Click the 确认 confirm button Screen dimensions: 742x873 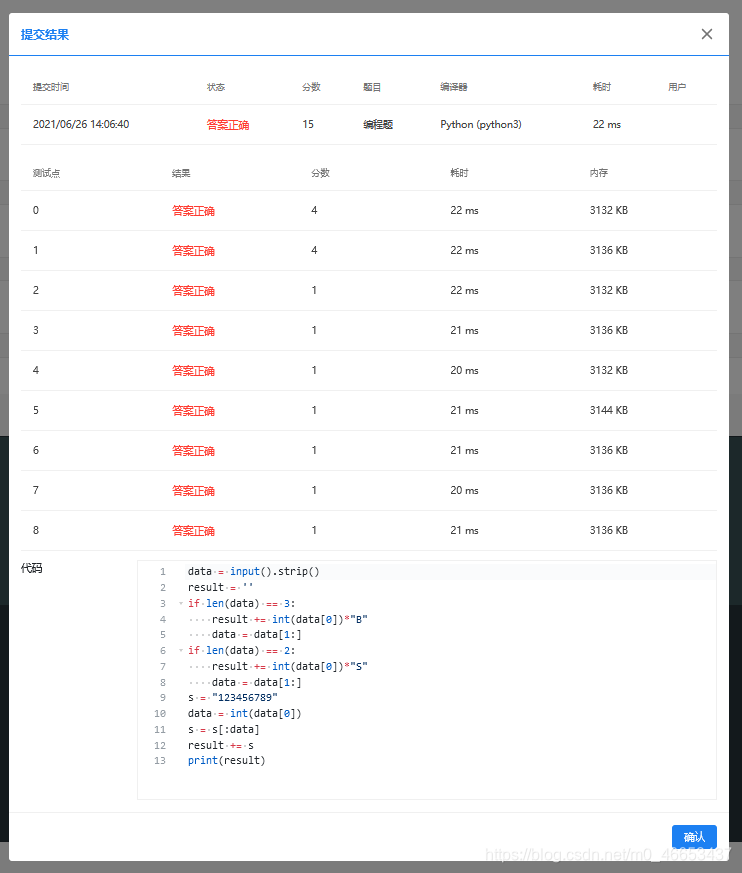tap(694, 837)
